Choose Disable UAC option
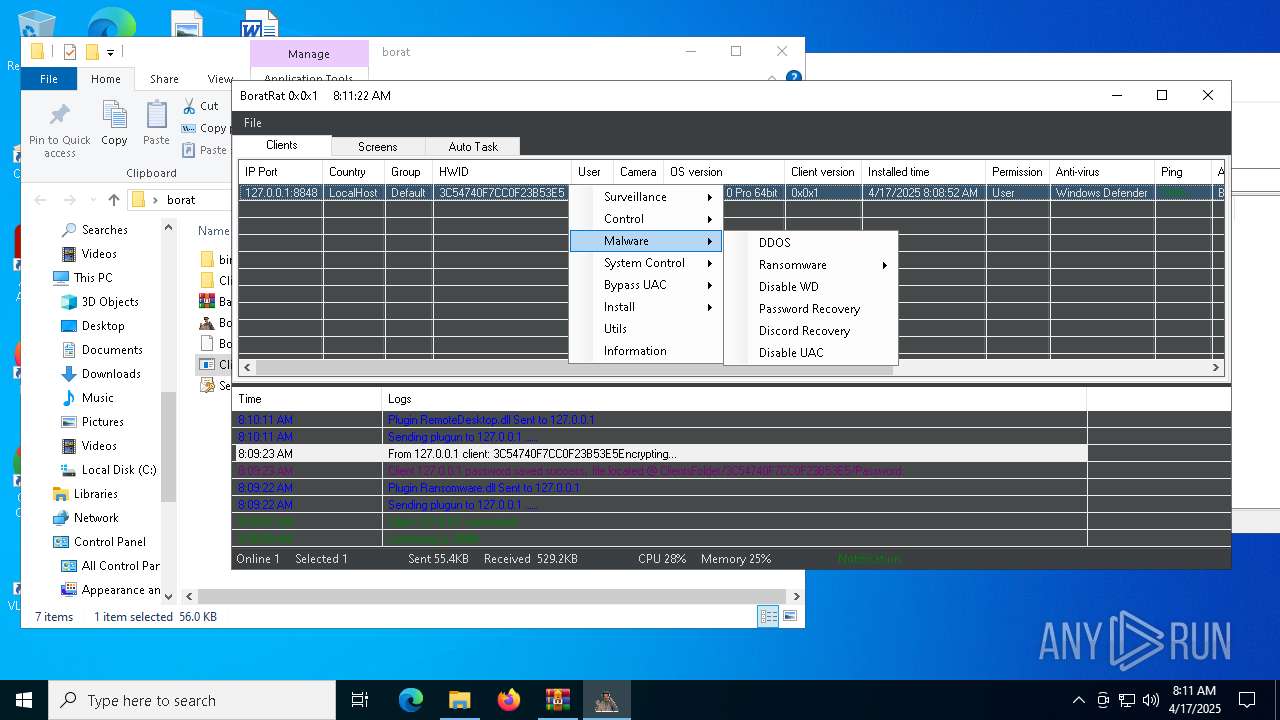This screenshot has height=720, width=1280. pyautogui.click(x=811, y=353)
